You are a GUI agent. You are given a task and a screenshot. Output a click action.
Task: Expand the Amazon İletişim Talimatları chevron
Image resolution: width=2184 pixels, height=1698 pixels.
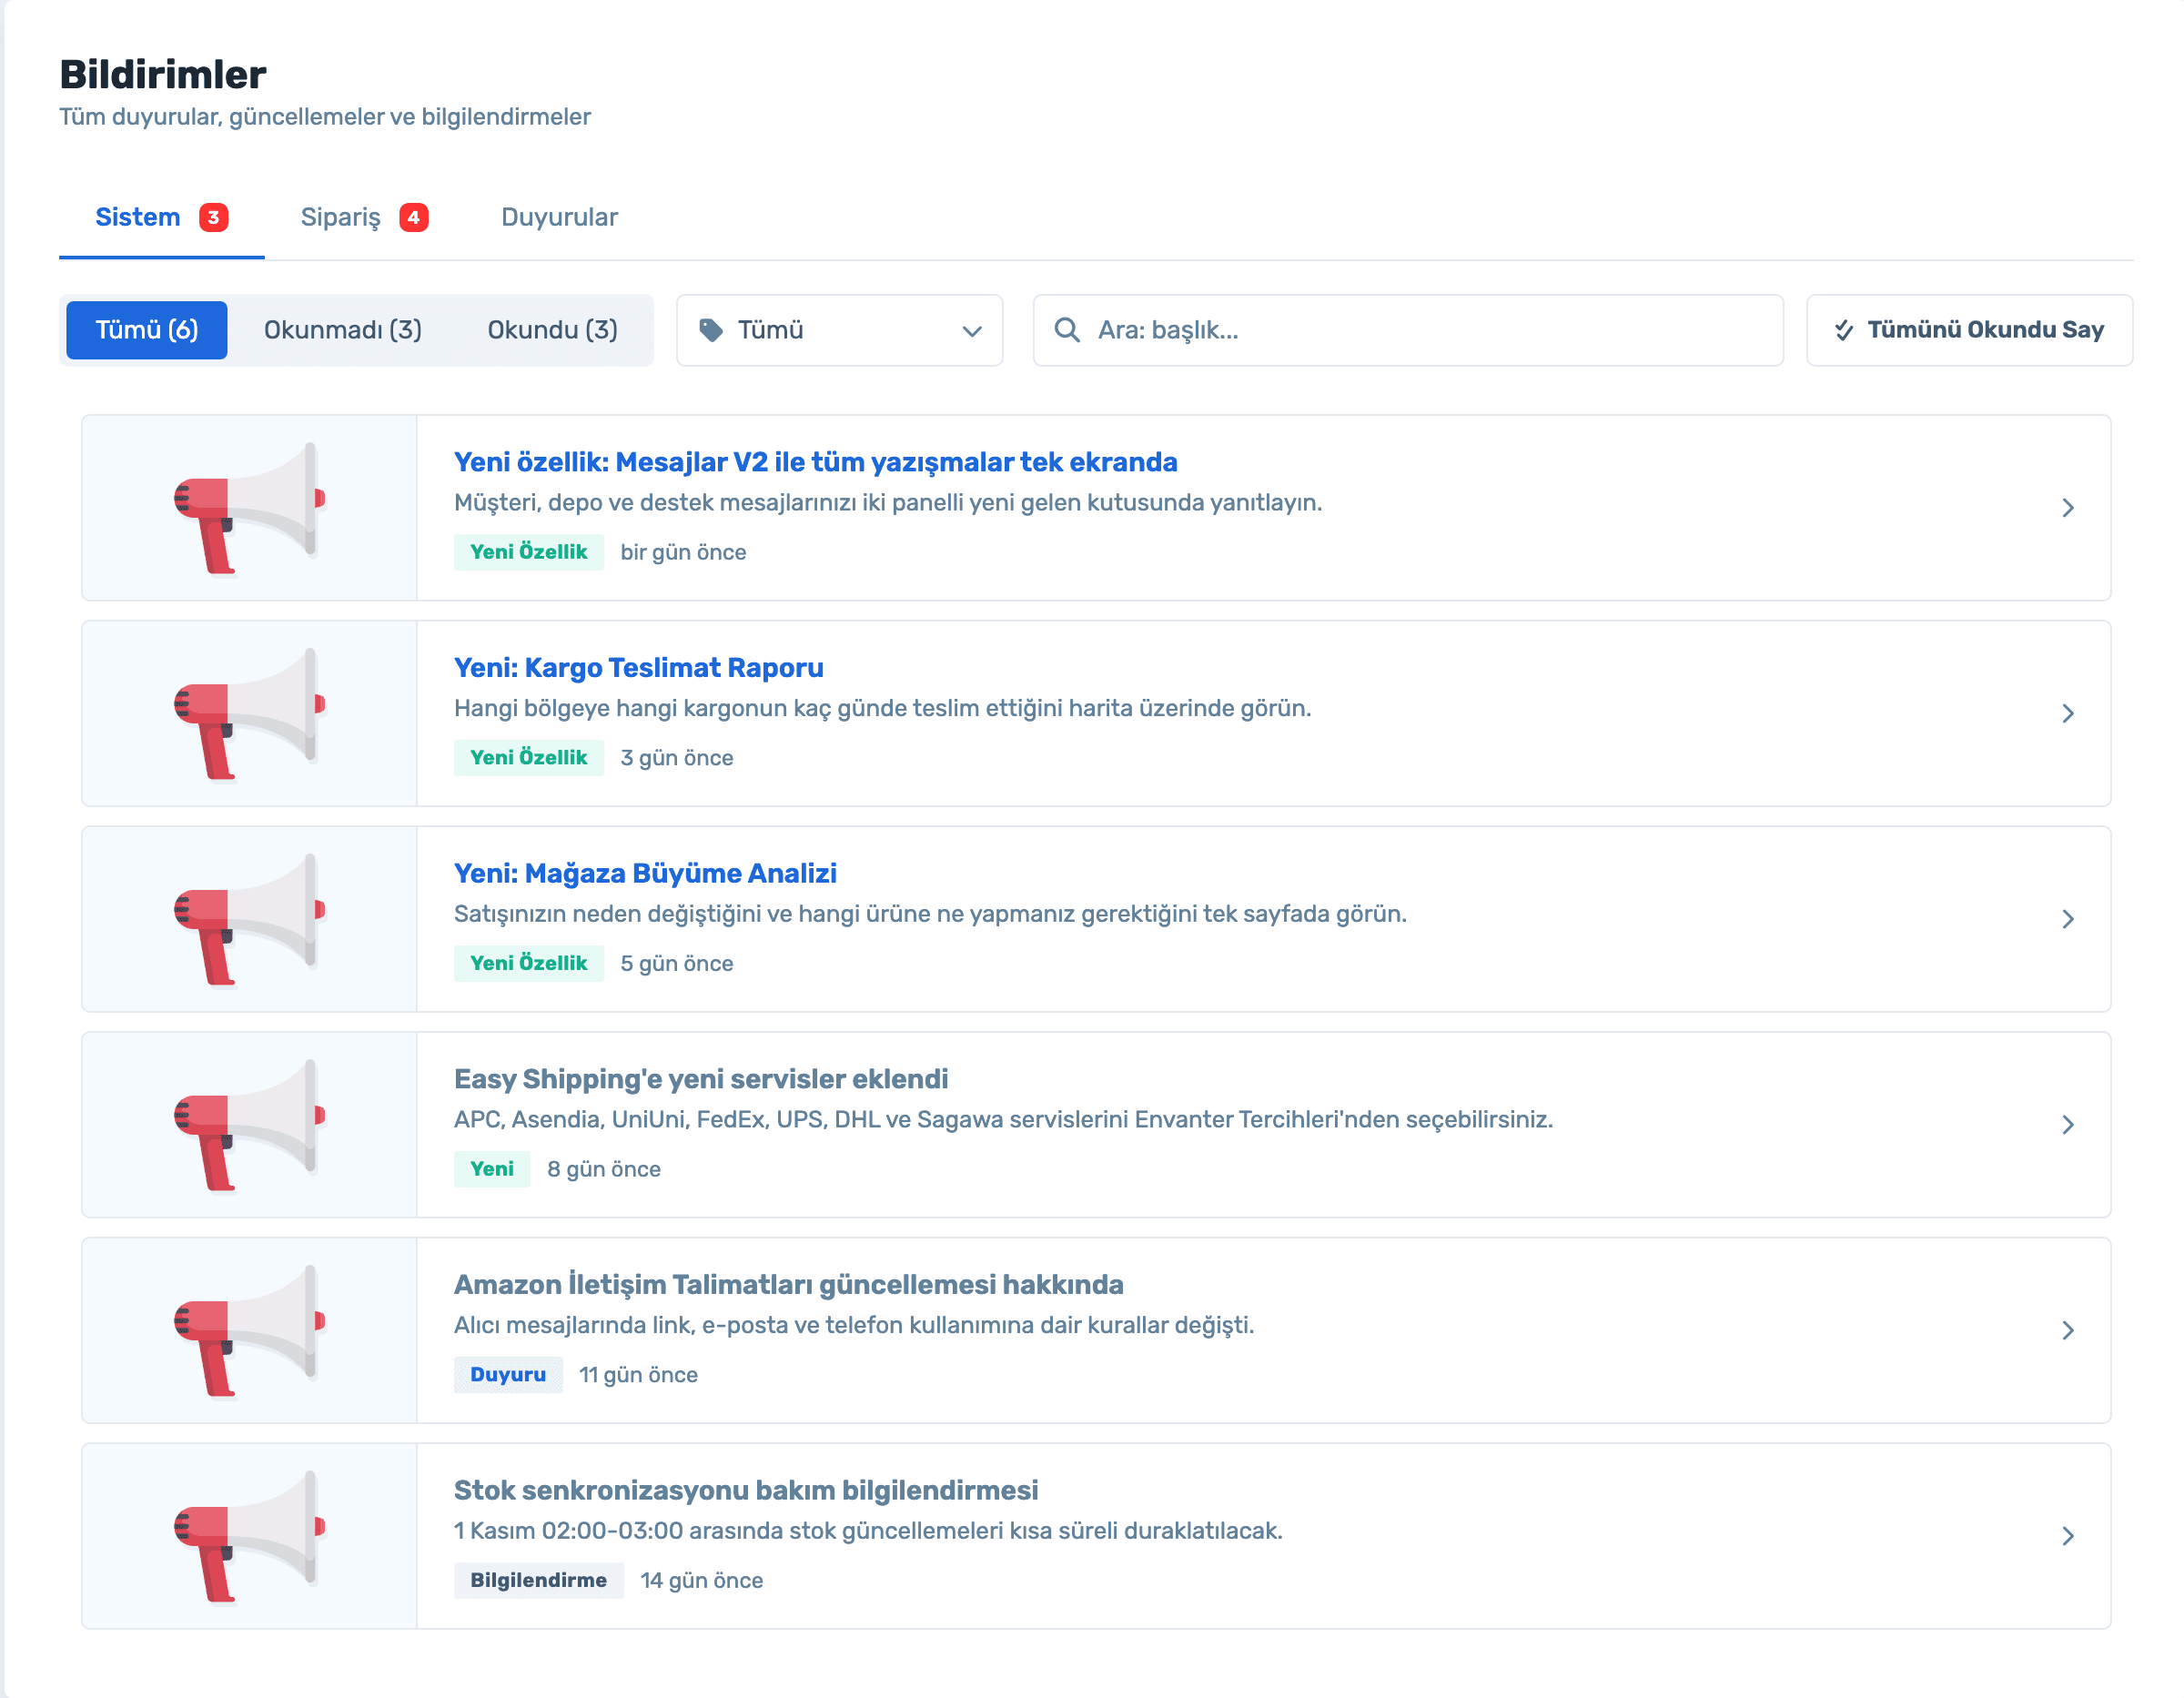(x=2068, y=1331)
